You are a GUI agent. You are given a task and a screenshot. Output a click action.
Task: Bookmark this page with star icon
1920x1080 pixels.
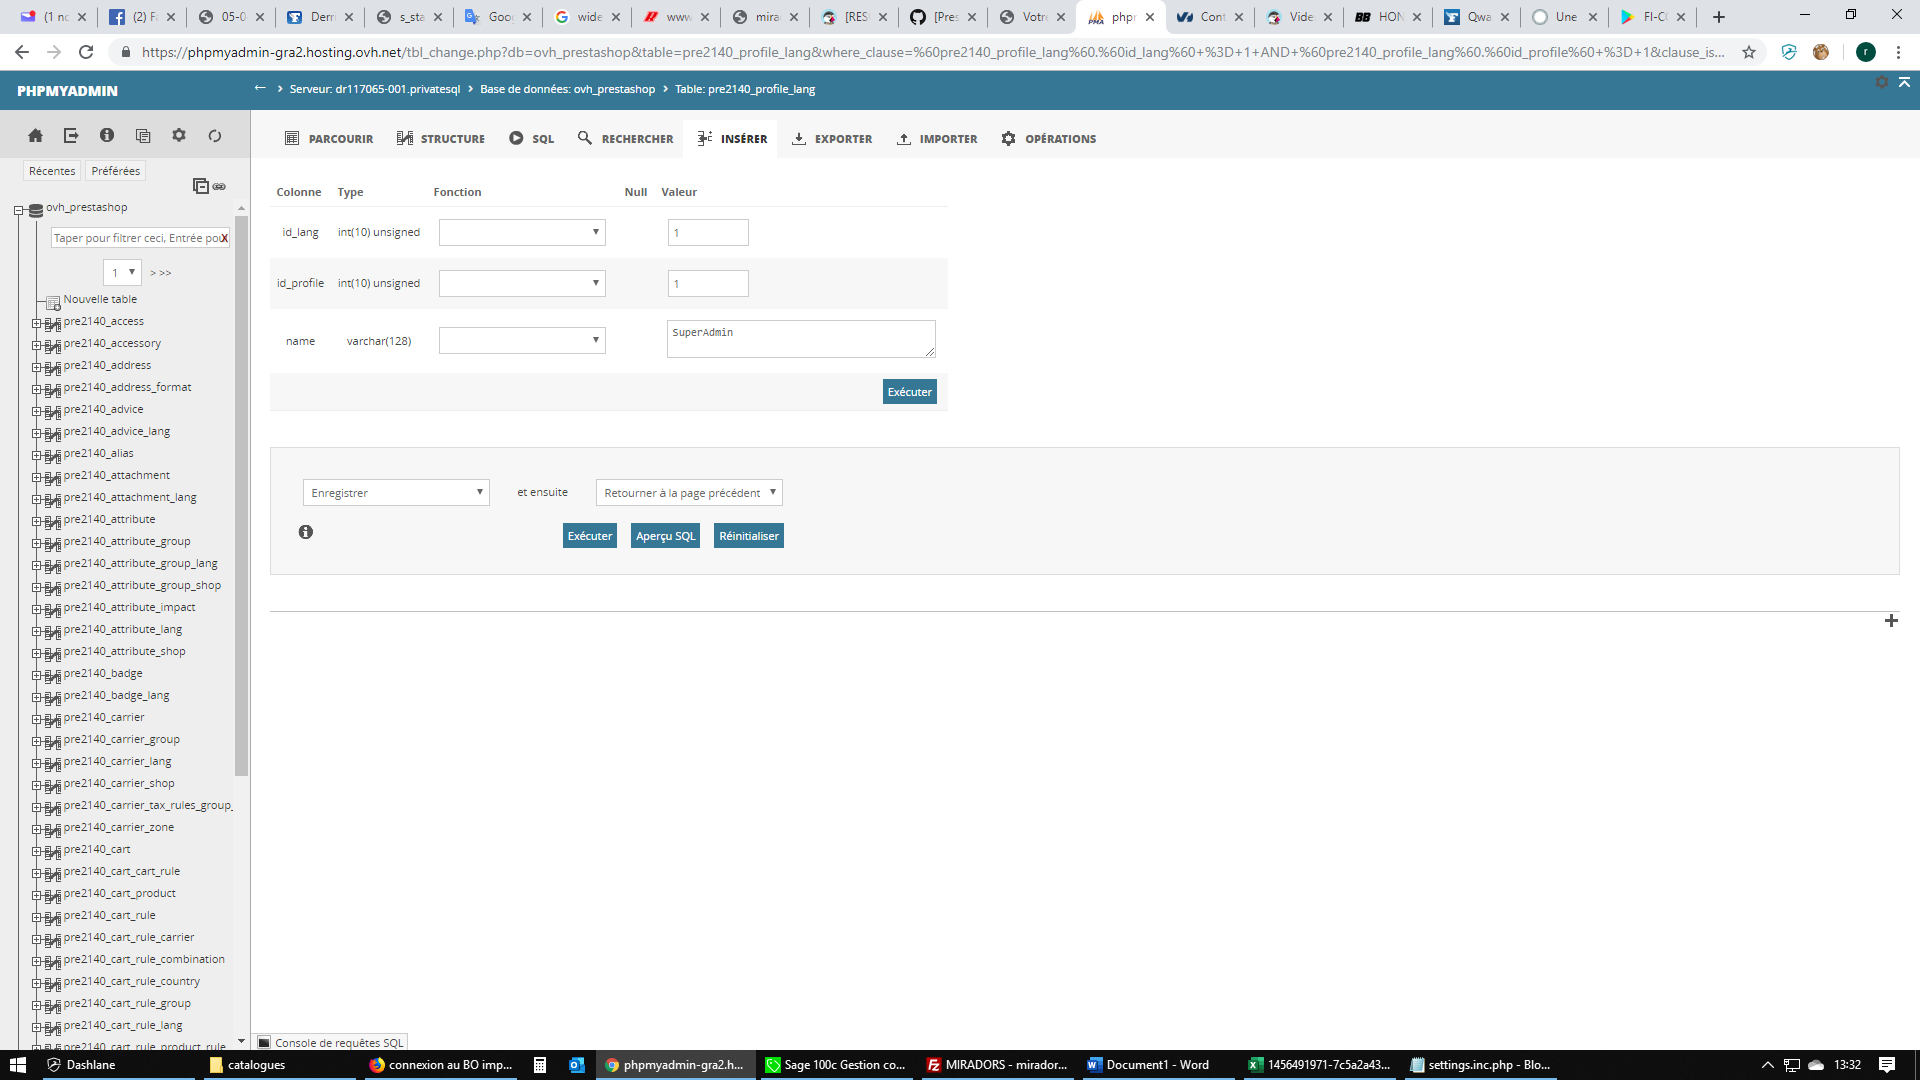click(x=1749, y=52)
